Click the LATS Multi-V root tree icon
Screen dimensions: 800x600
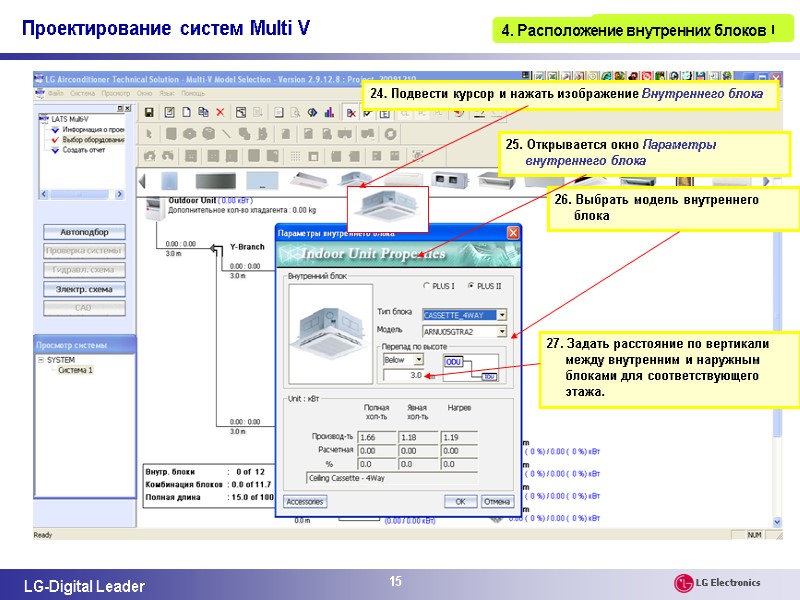[44, 119]
